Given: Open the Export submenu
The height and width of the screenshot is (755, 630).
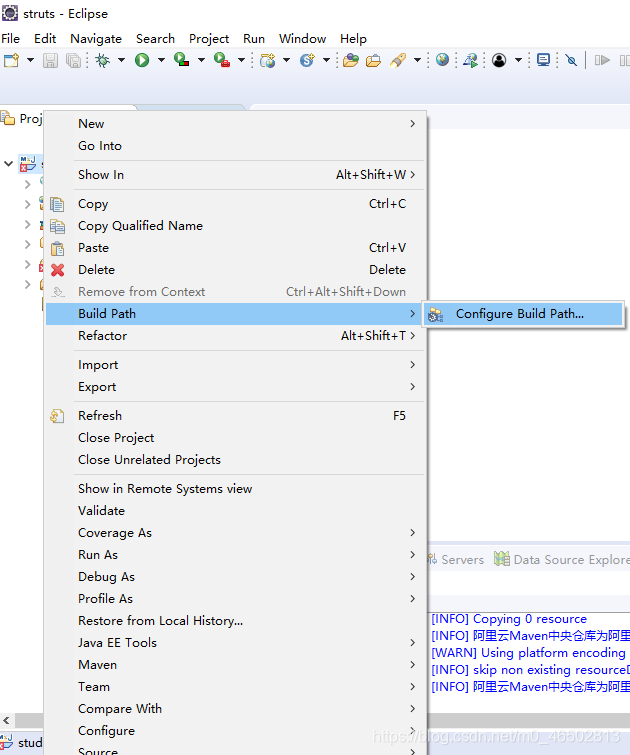Looking at the screenshot, I should point(235,387).
